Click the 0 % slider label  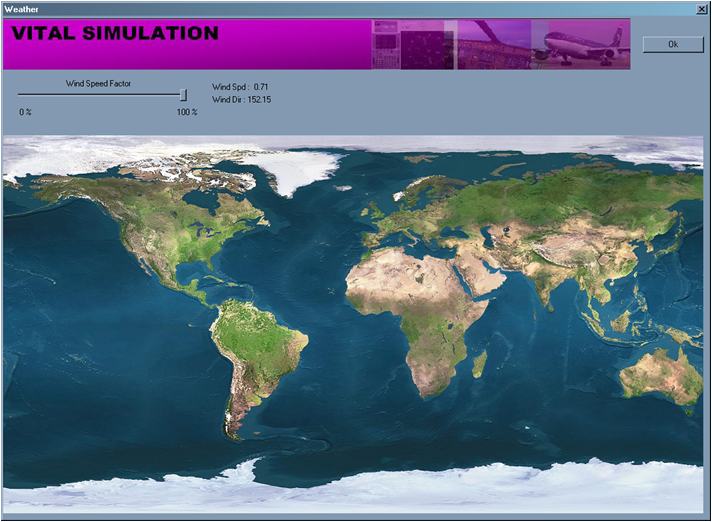coord(25,112)
